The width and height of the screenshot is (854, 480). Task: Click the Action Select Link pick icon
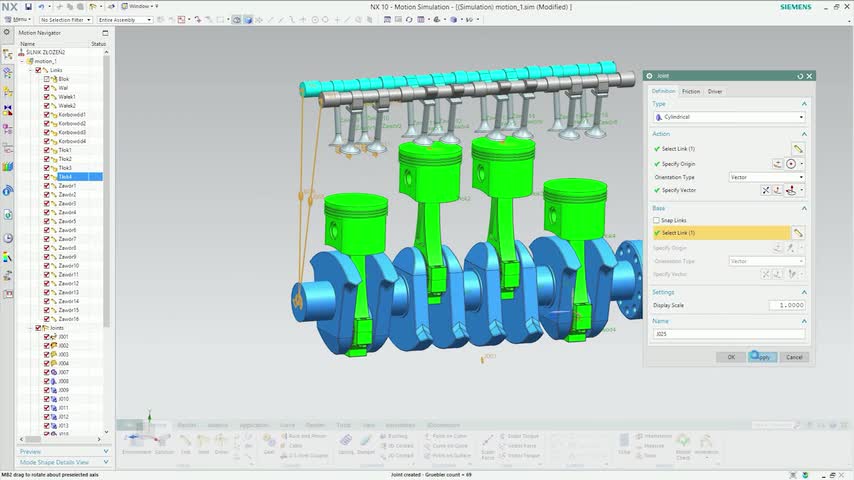click(x=798, y=149)
